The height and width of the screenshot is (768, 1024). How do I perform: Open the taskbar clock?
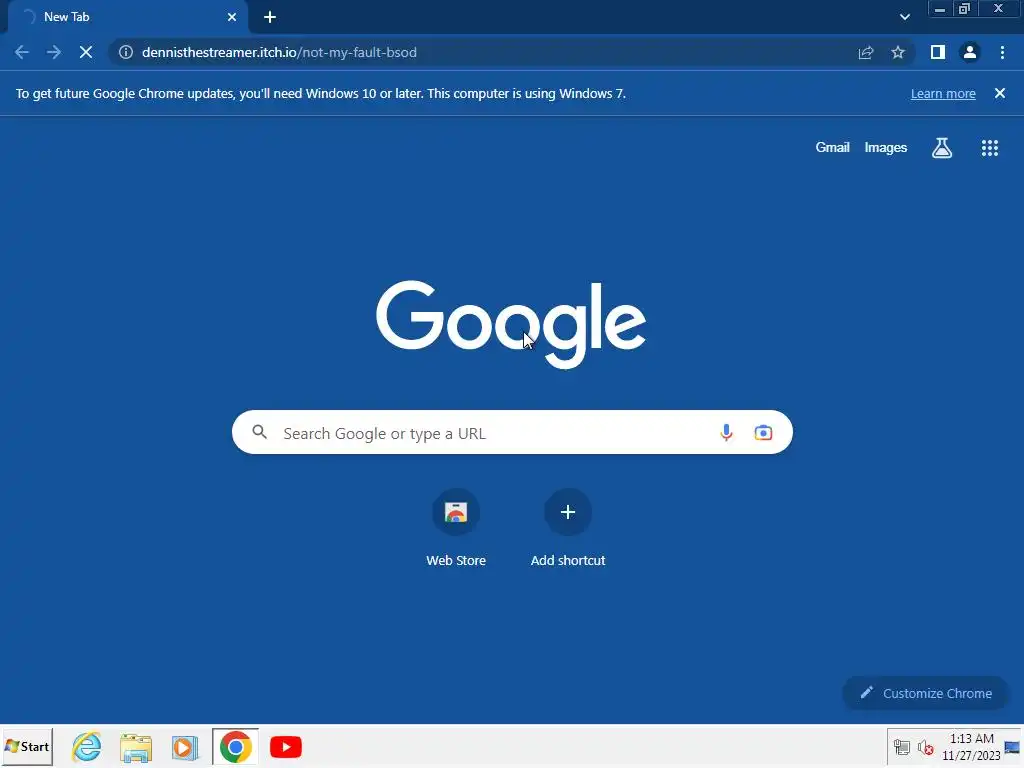point(971,747)
